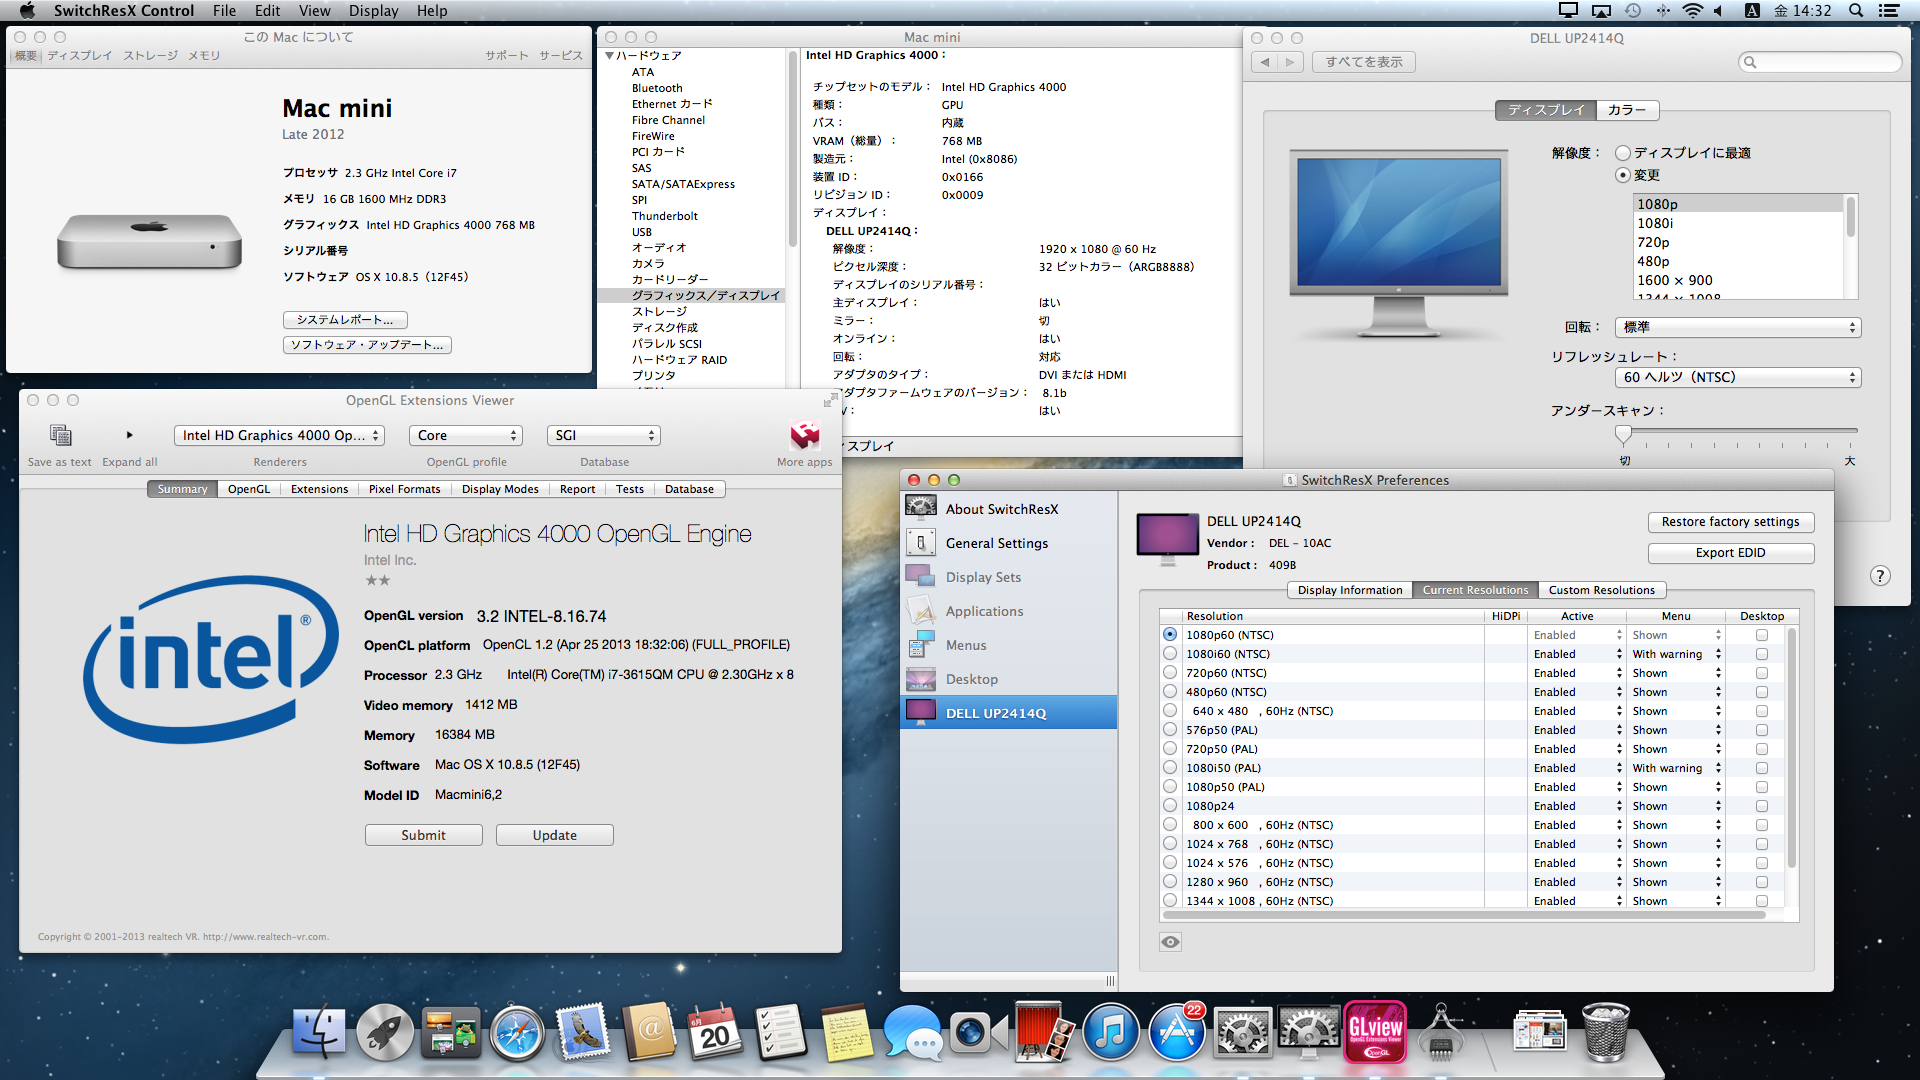The height and width of the screenshot is (1080, 1920).
Task: Click the Submit button in OpenGL viewer
Action: click(423, 835)
